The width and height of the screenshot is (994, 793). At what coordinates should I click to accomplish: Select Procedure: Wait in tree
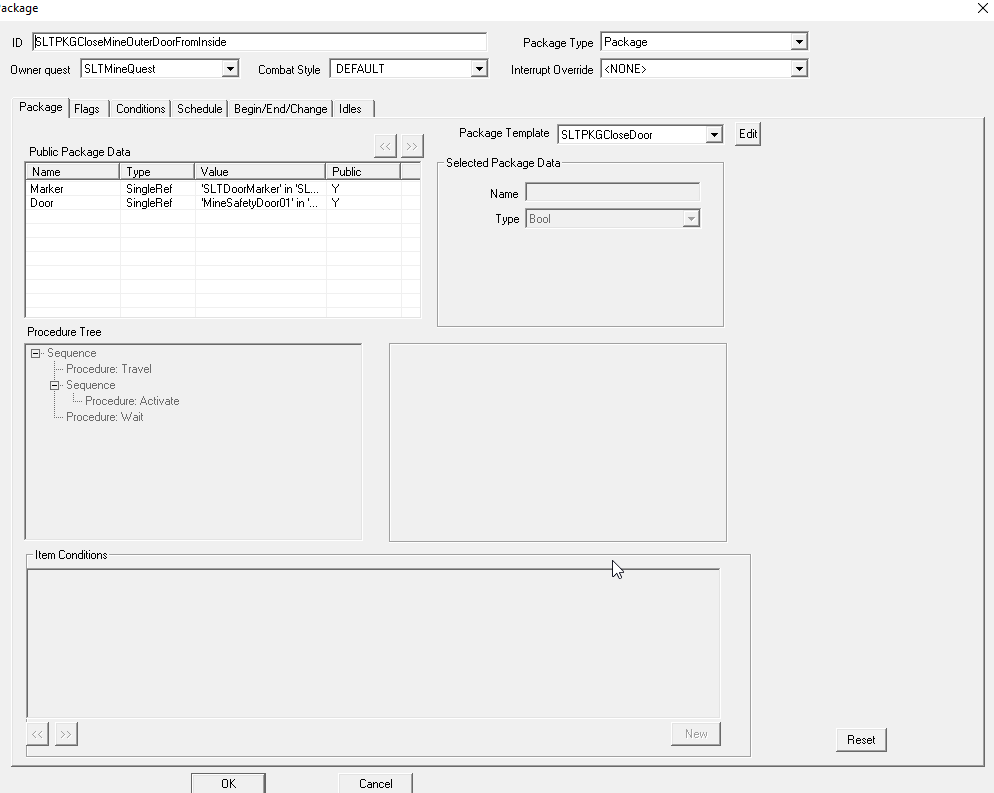[x=105, y=416]
